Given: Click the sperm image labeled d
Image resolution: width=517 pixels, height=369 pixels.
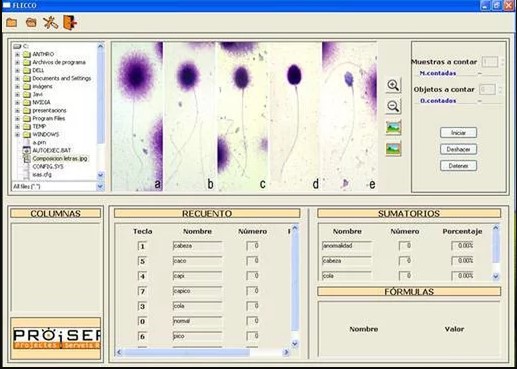Looking at the screenshot, I should coord(295,116).
